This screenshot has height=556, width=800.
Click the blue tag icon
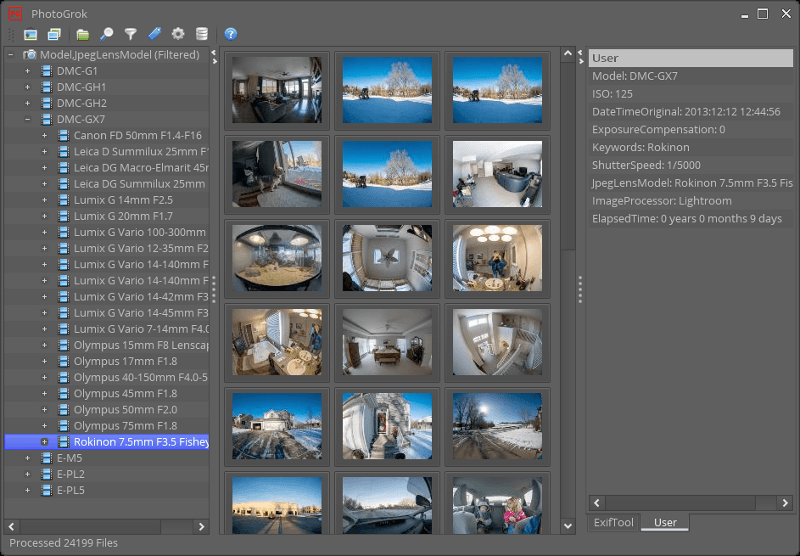(153, 34)
